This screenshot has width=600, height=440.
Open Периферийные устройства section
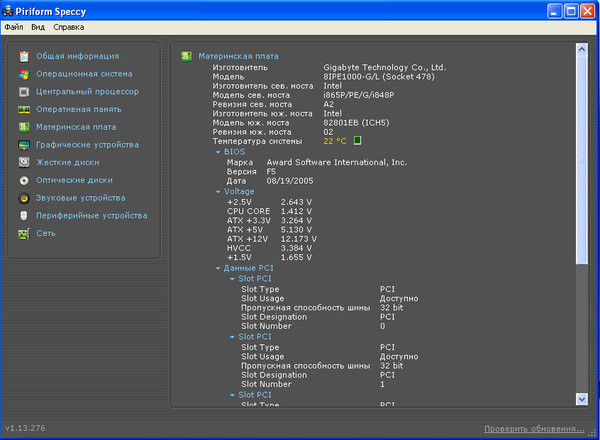[x=91, y=216]
